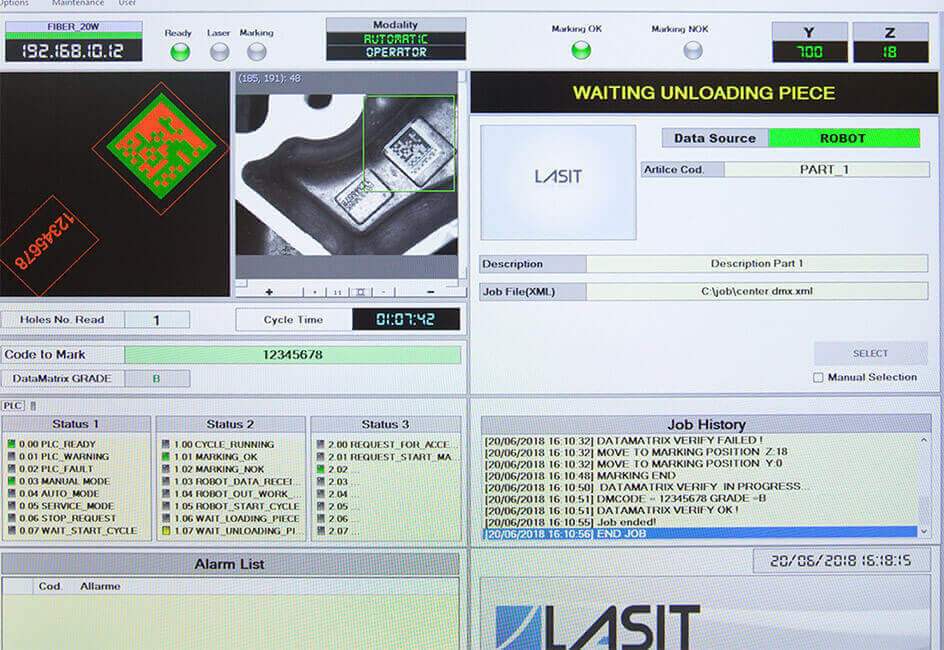
Task: Open the PLC panel button above Status 1
Action: pyautogui.click(x=13, y=406)
